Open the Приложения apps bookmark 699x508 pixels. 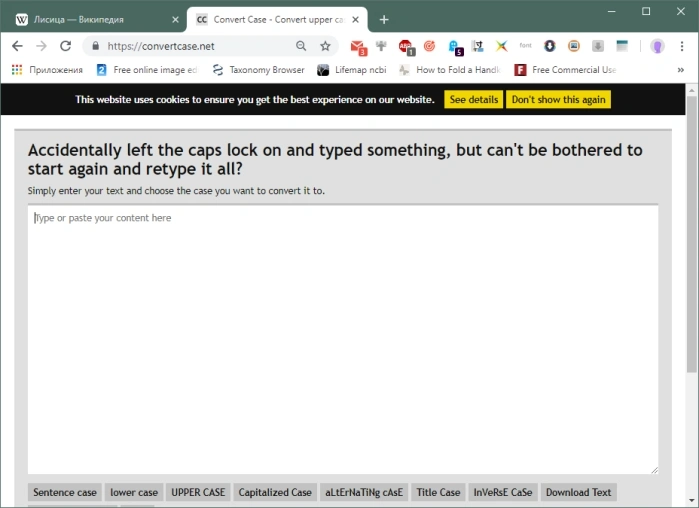(47, 70)
